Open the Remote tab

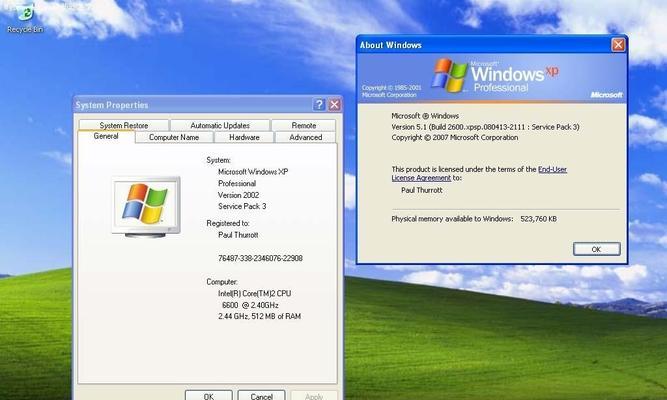pyautogui.click(x=304, y=125)
